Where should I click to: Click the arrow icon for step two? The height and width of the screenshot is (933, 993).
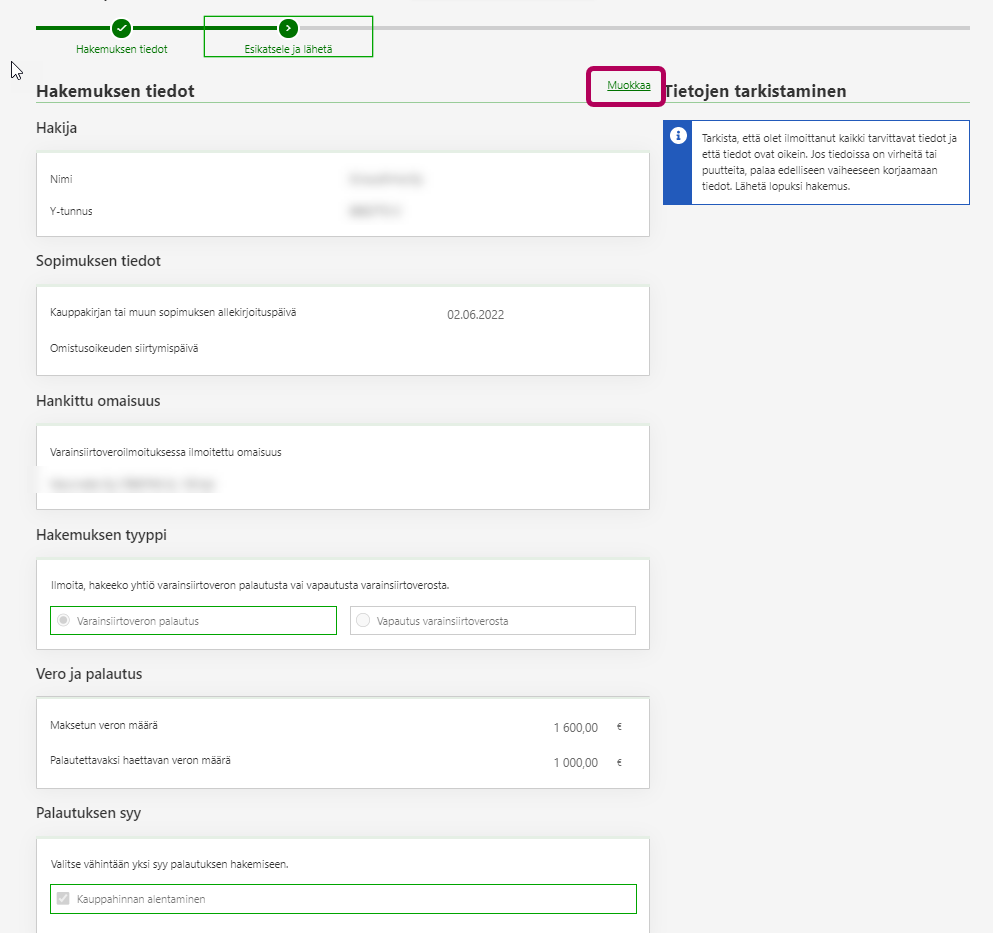288,28
